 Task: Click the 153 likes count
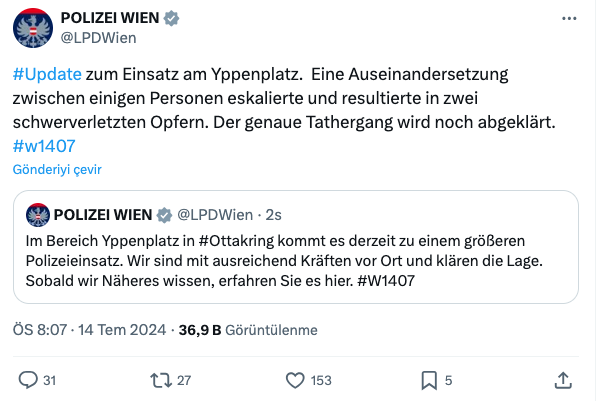point(321,380)
